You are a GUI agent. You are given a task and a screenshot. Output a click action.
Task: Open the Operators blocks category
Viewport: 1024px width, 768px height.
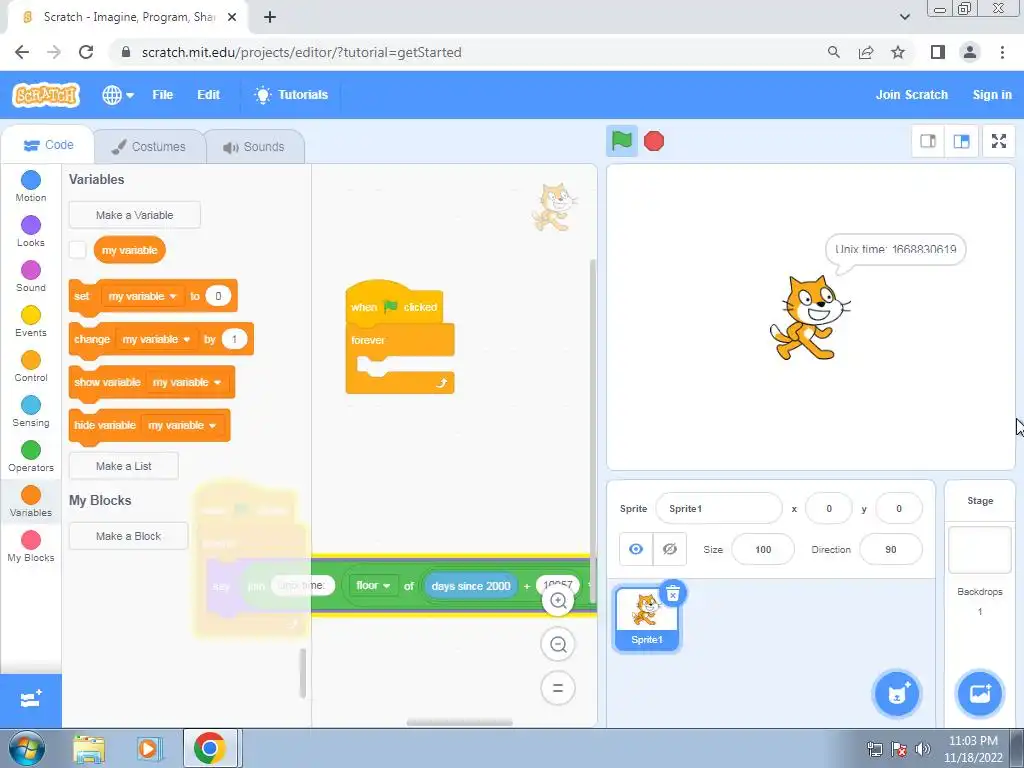[x=31, y=456]
